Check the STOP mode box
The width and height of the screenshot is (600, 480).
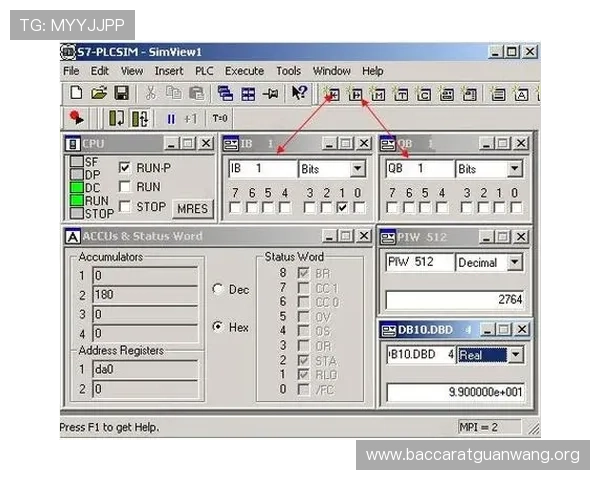(125, 206)
